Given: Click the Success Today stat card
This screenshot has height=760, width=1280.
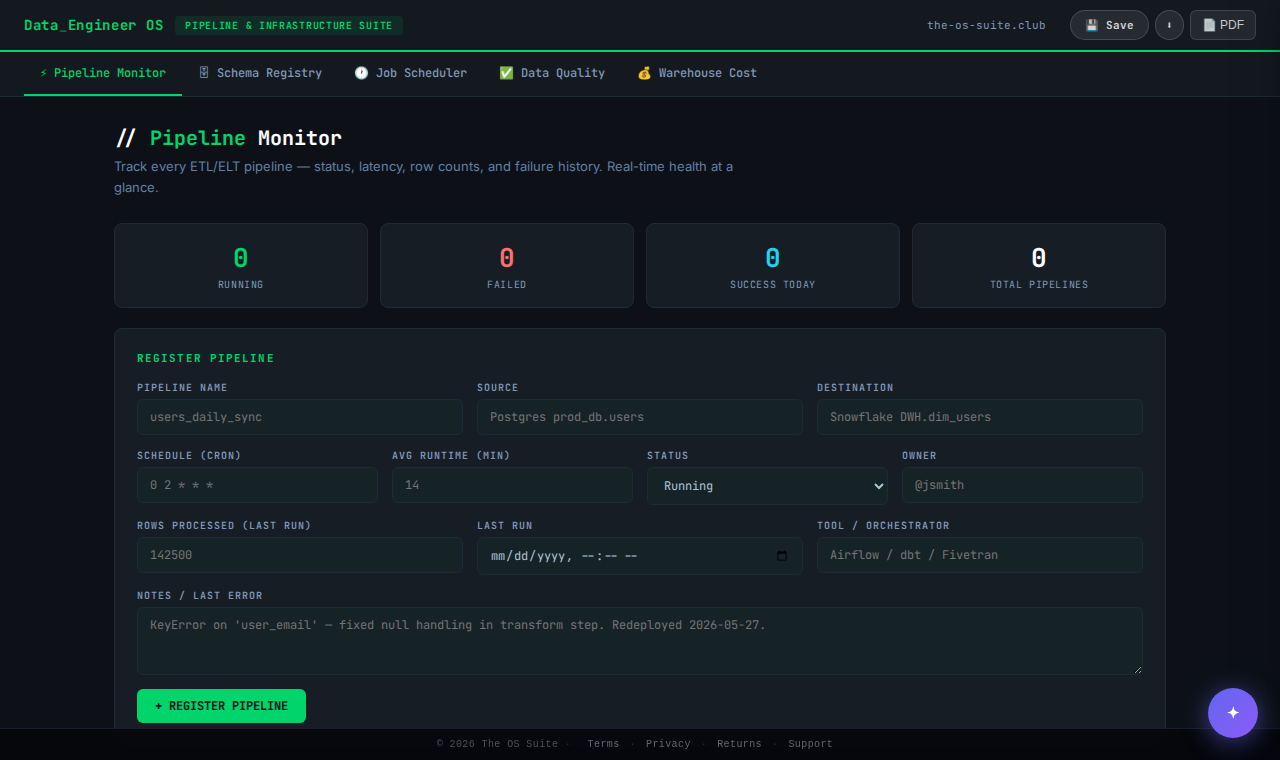Looking at the screenshot, I should pyautogui.click(x=773, y=265).
